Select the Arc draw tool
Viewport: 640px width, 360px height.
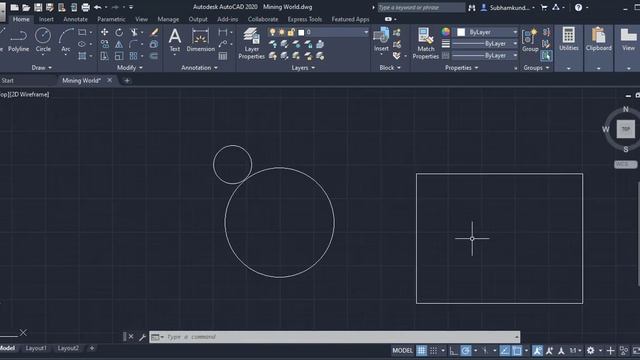(x=66, y=40)
